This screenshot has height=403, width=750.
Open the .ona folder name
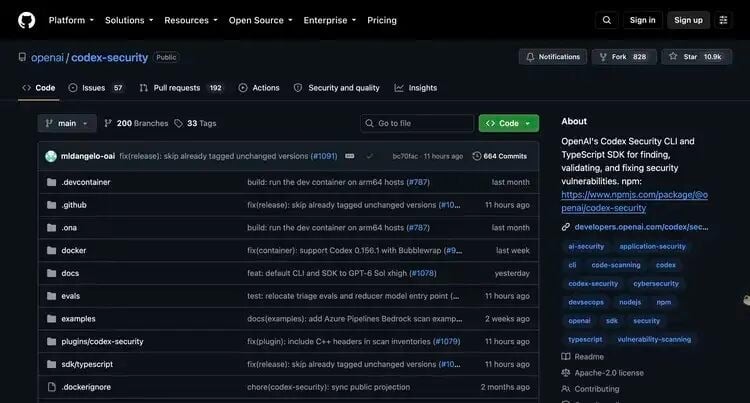[69, 228]
